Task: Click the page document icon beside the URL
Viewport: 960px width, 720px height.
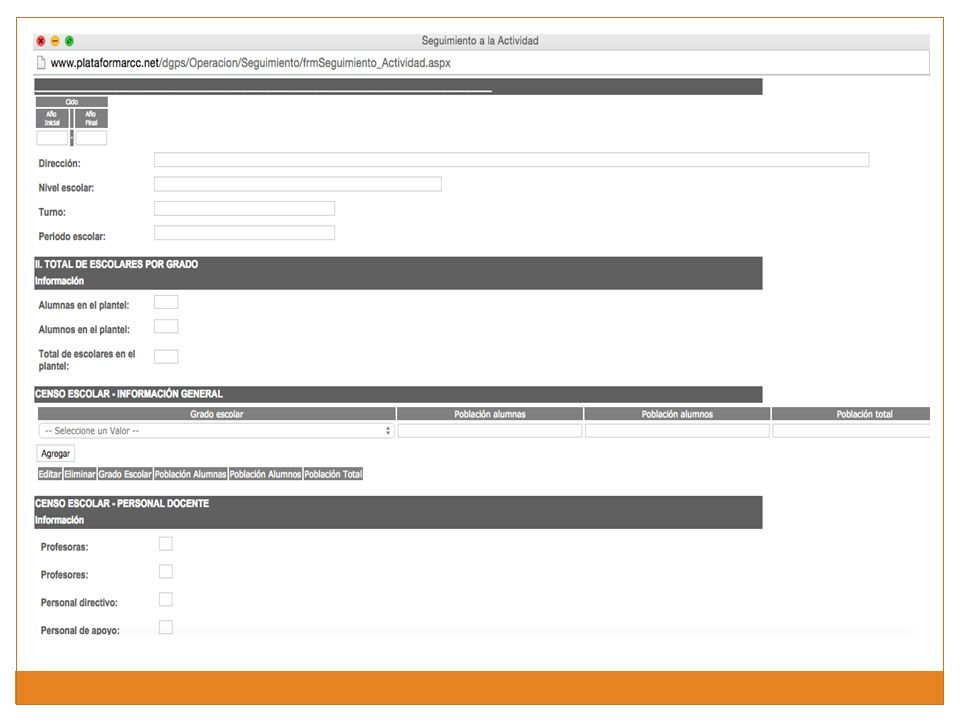Action: tap(41, 62)
